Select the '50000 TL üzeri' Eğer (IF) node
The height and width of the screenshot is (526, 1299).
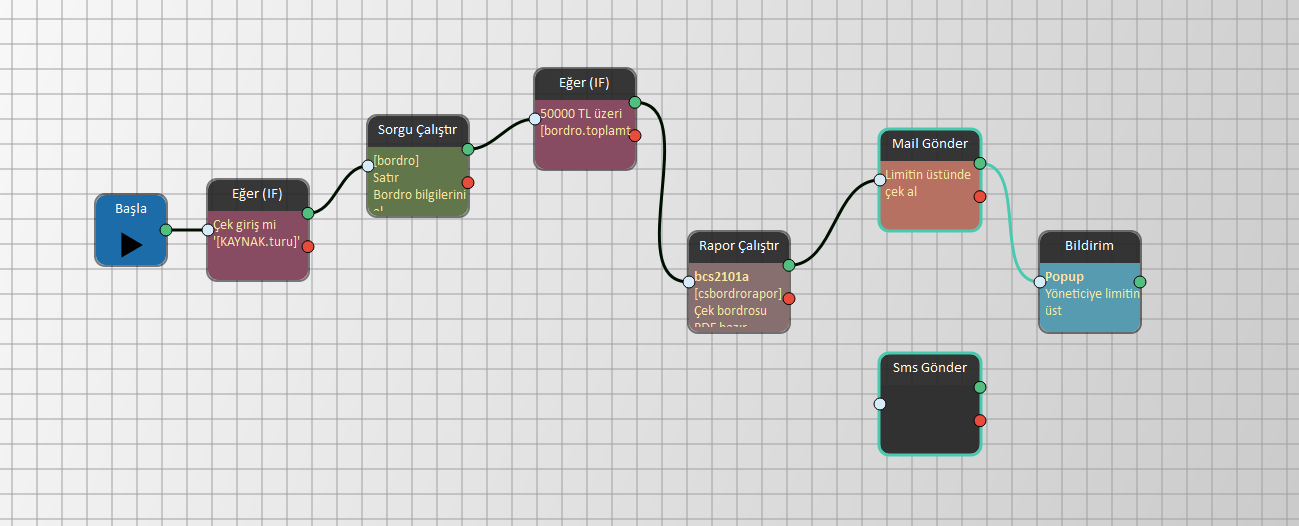point(584,83)
